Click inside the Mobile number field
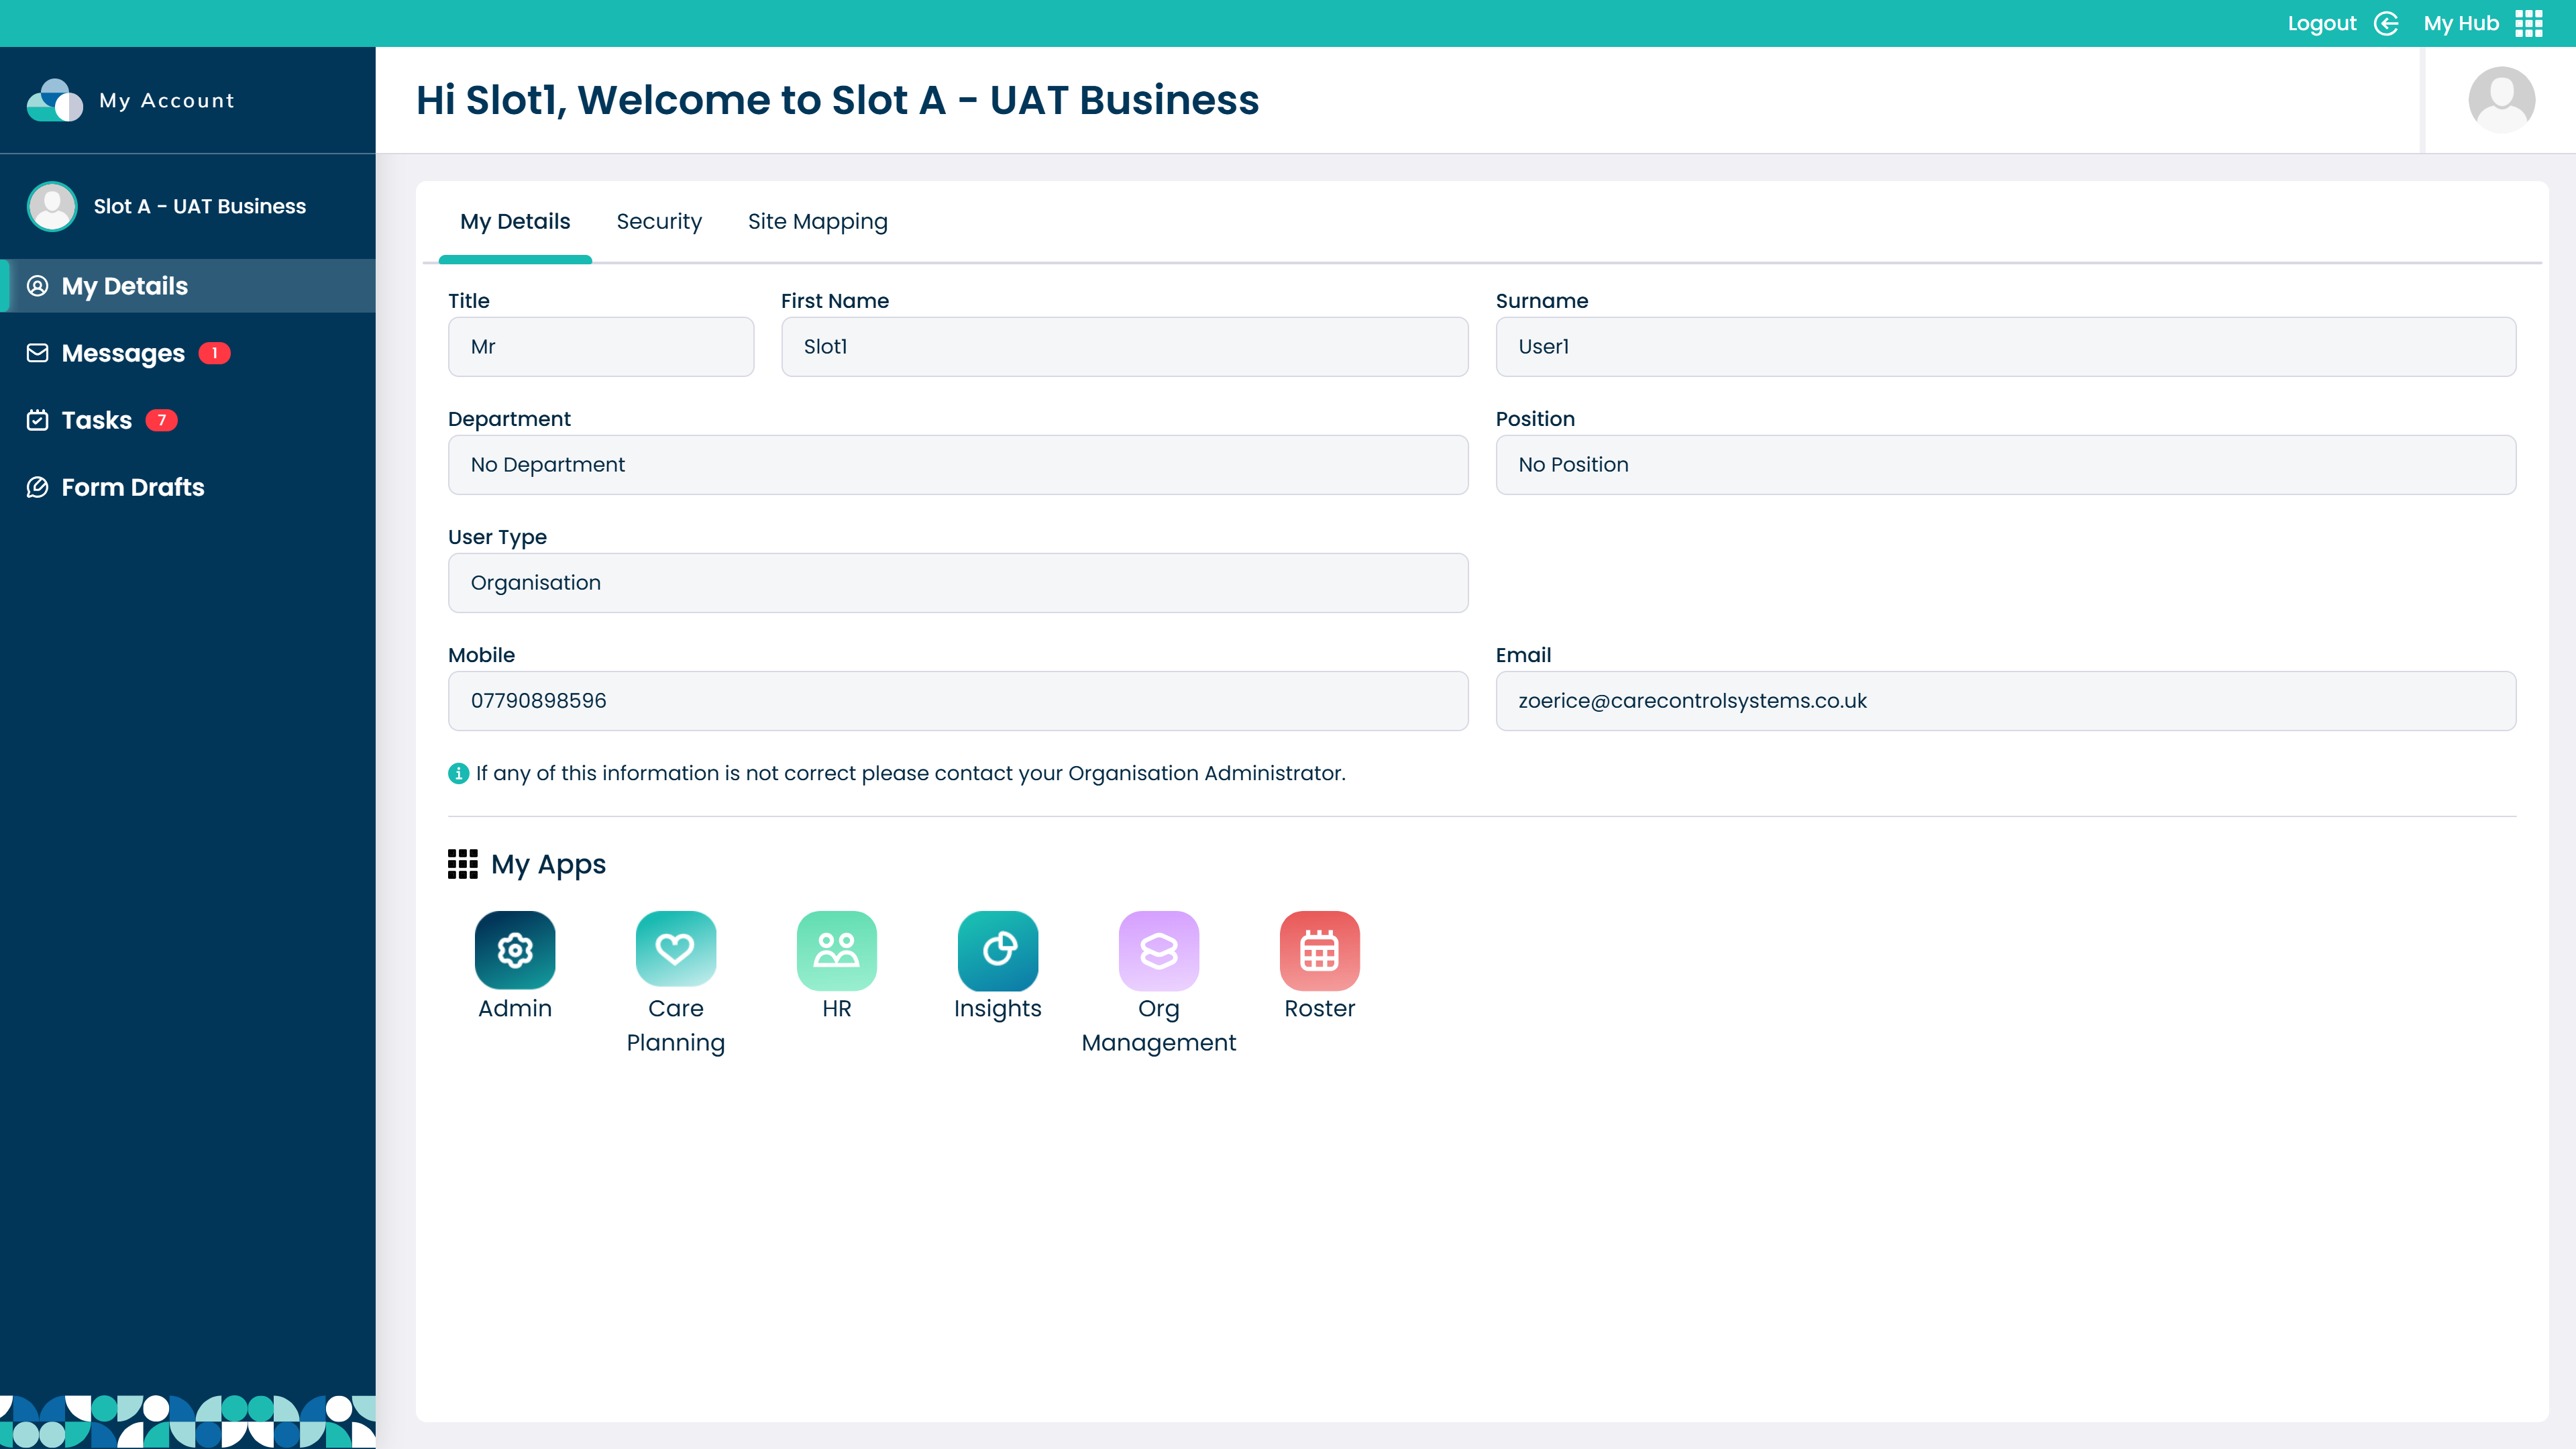Viewport: 2576px width, 1449px height. coord(957,700)
